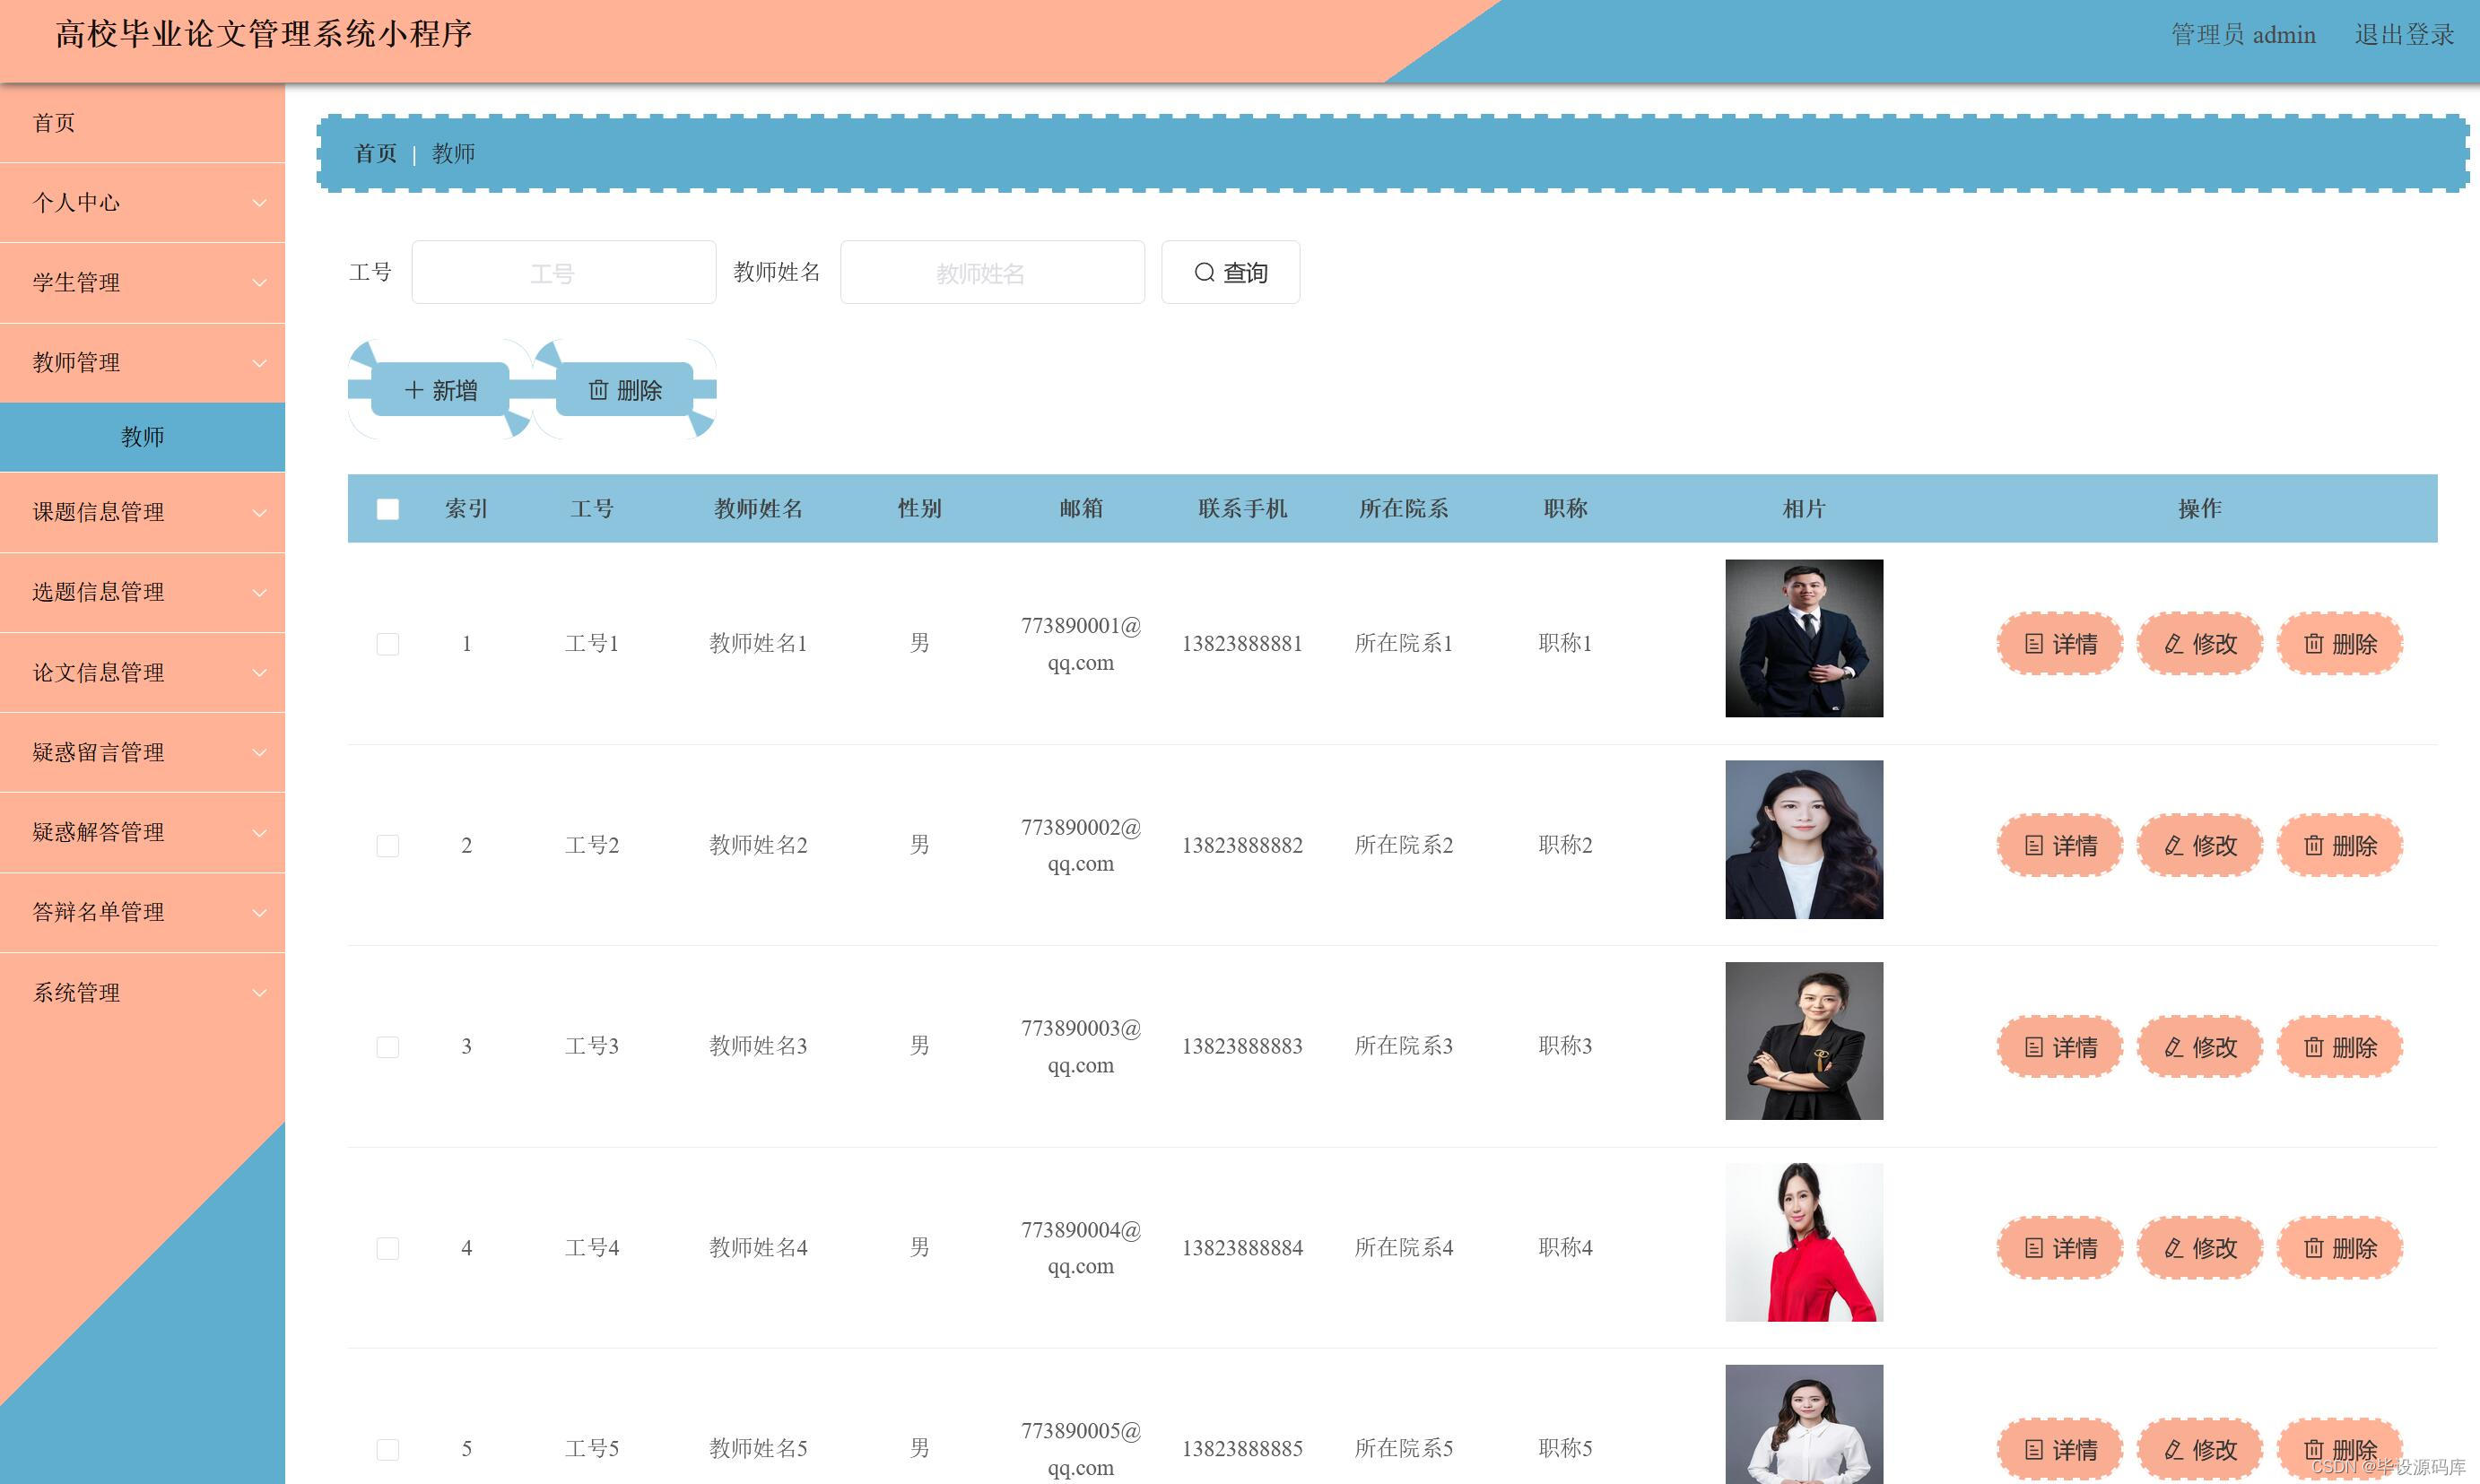Open 详情 for teacher 教师姓名4
2480x1484 pixels.
click(x=2060, y=1248)
